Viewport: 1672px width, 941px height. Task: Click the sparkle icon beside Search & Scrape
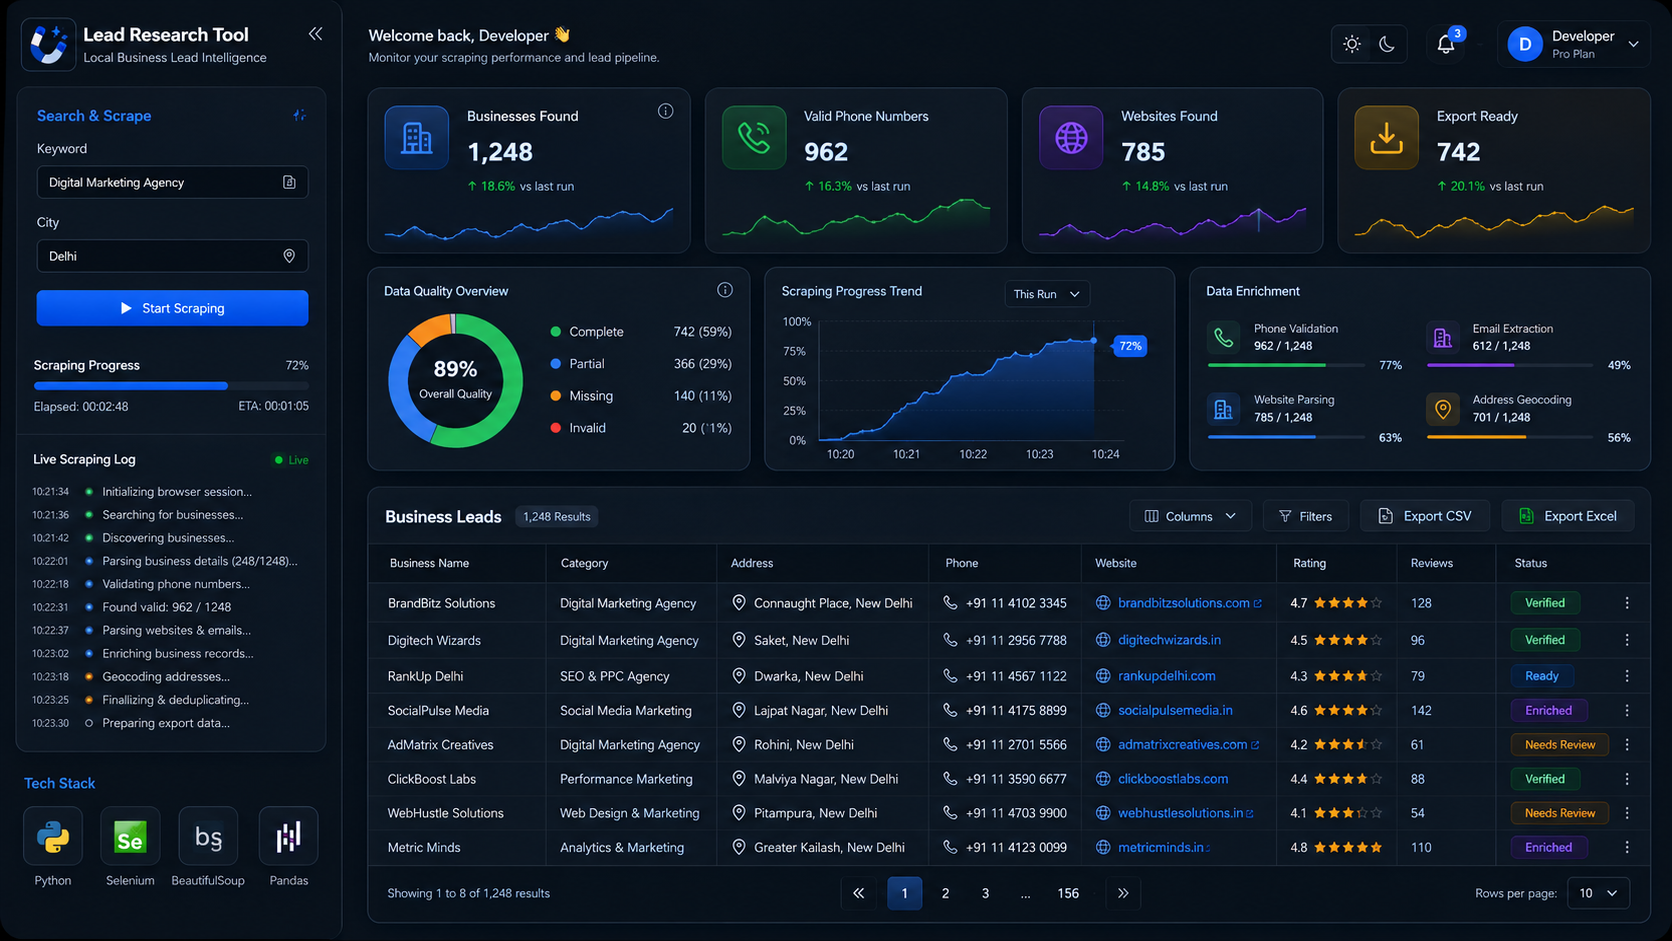click(299, 115)
